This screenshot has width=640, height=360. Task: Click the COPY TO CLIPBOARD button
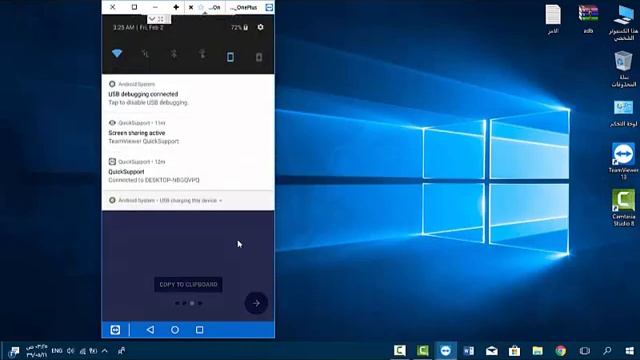pos(188,284)
